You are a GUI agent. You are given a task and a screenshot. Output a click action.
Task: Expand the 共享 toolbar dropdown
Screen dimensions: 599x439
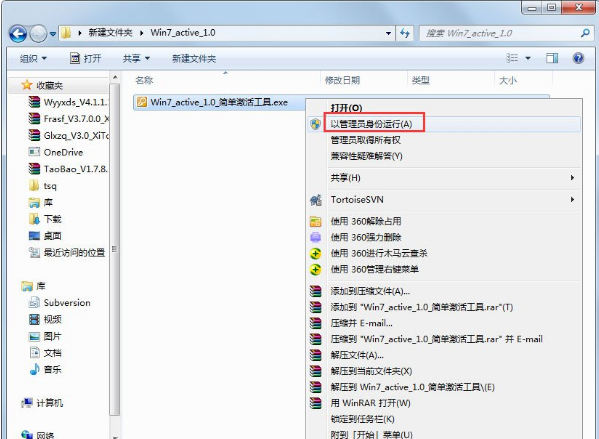click(x=136, y=58)
